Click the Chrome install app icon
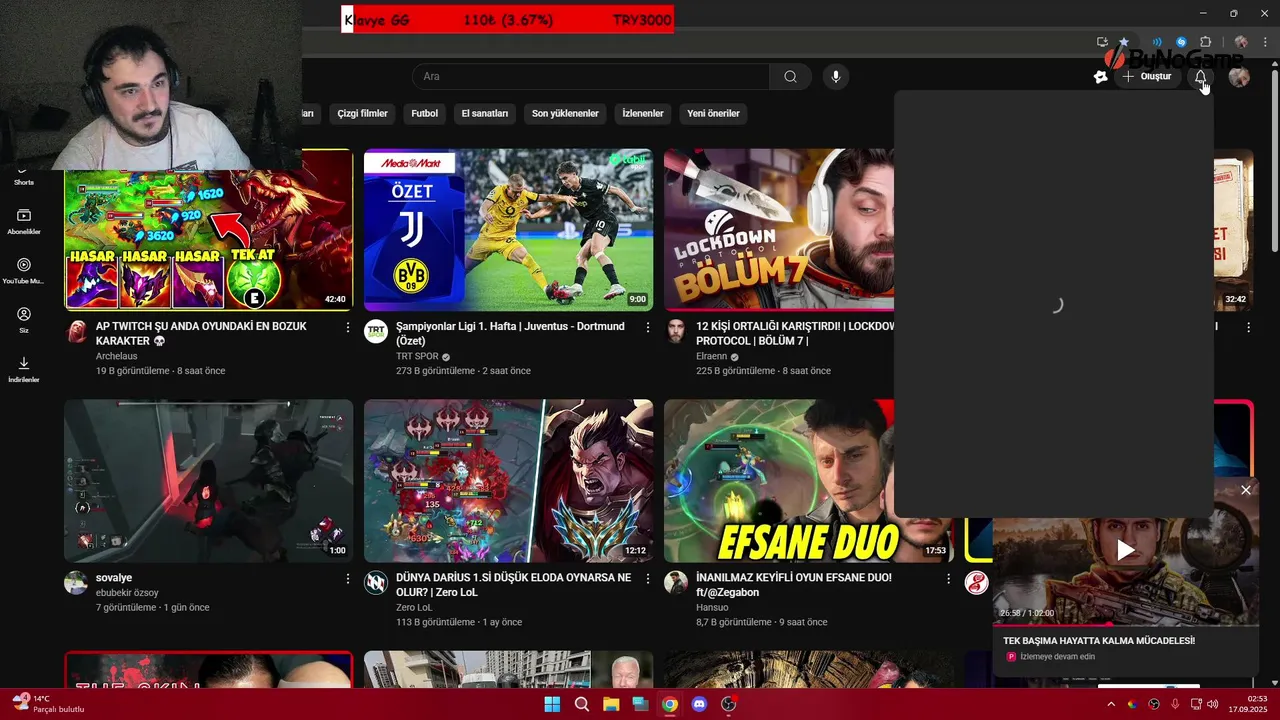Image resolution: width=1280 pixels, height=720 pixels. point(1102,42)
